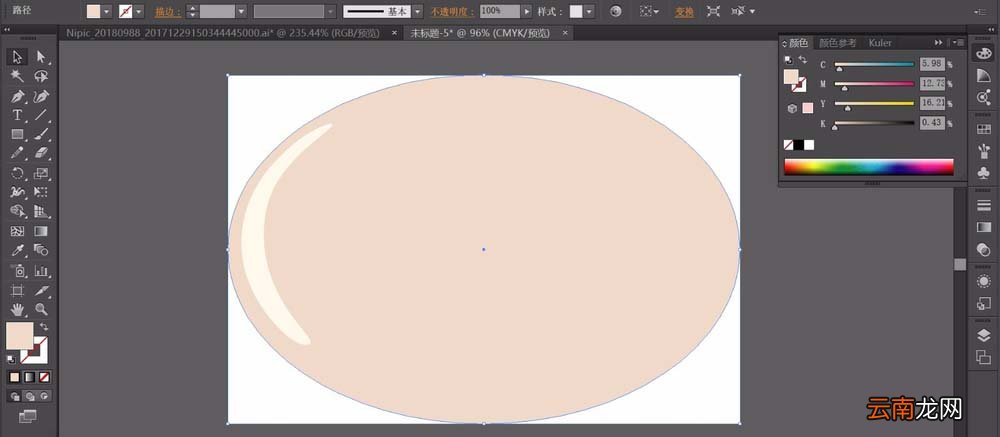Switch to gradient fill mode in toolbox
The image size is (1000, 437).
click(x=29, y=377)
